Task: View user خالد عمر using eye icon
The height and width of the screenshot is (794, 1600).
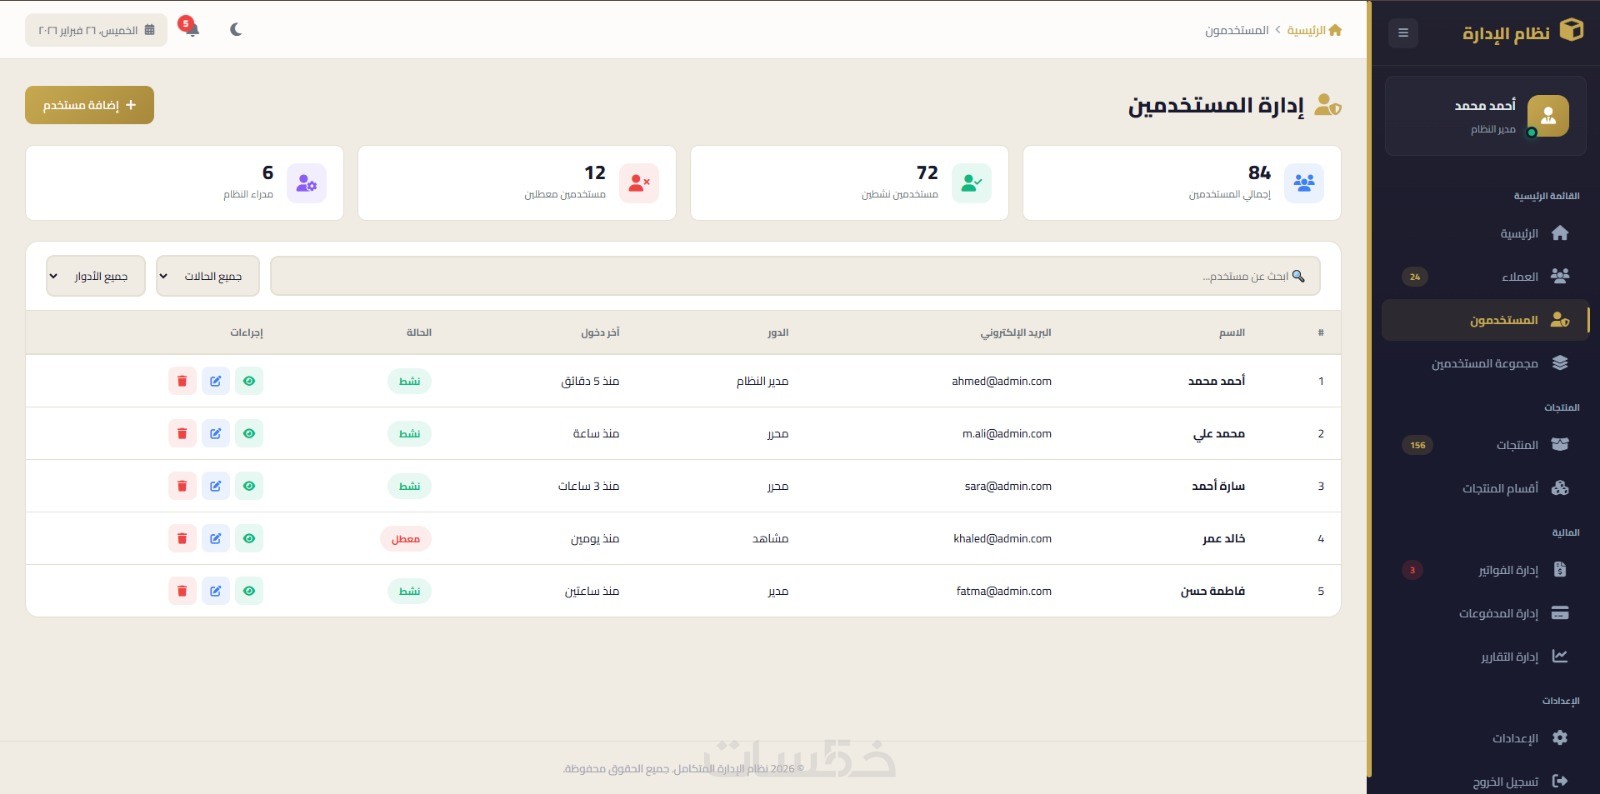Action: 249,539
